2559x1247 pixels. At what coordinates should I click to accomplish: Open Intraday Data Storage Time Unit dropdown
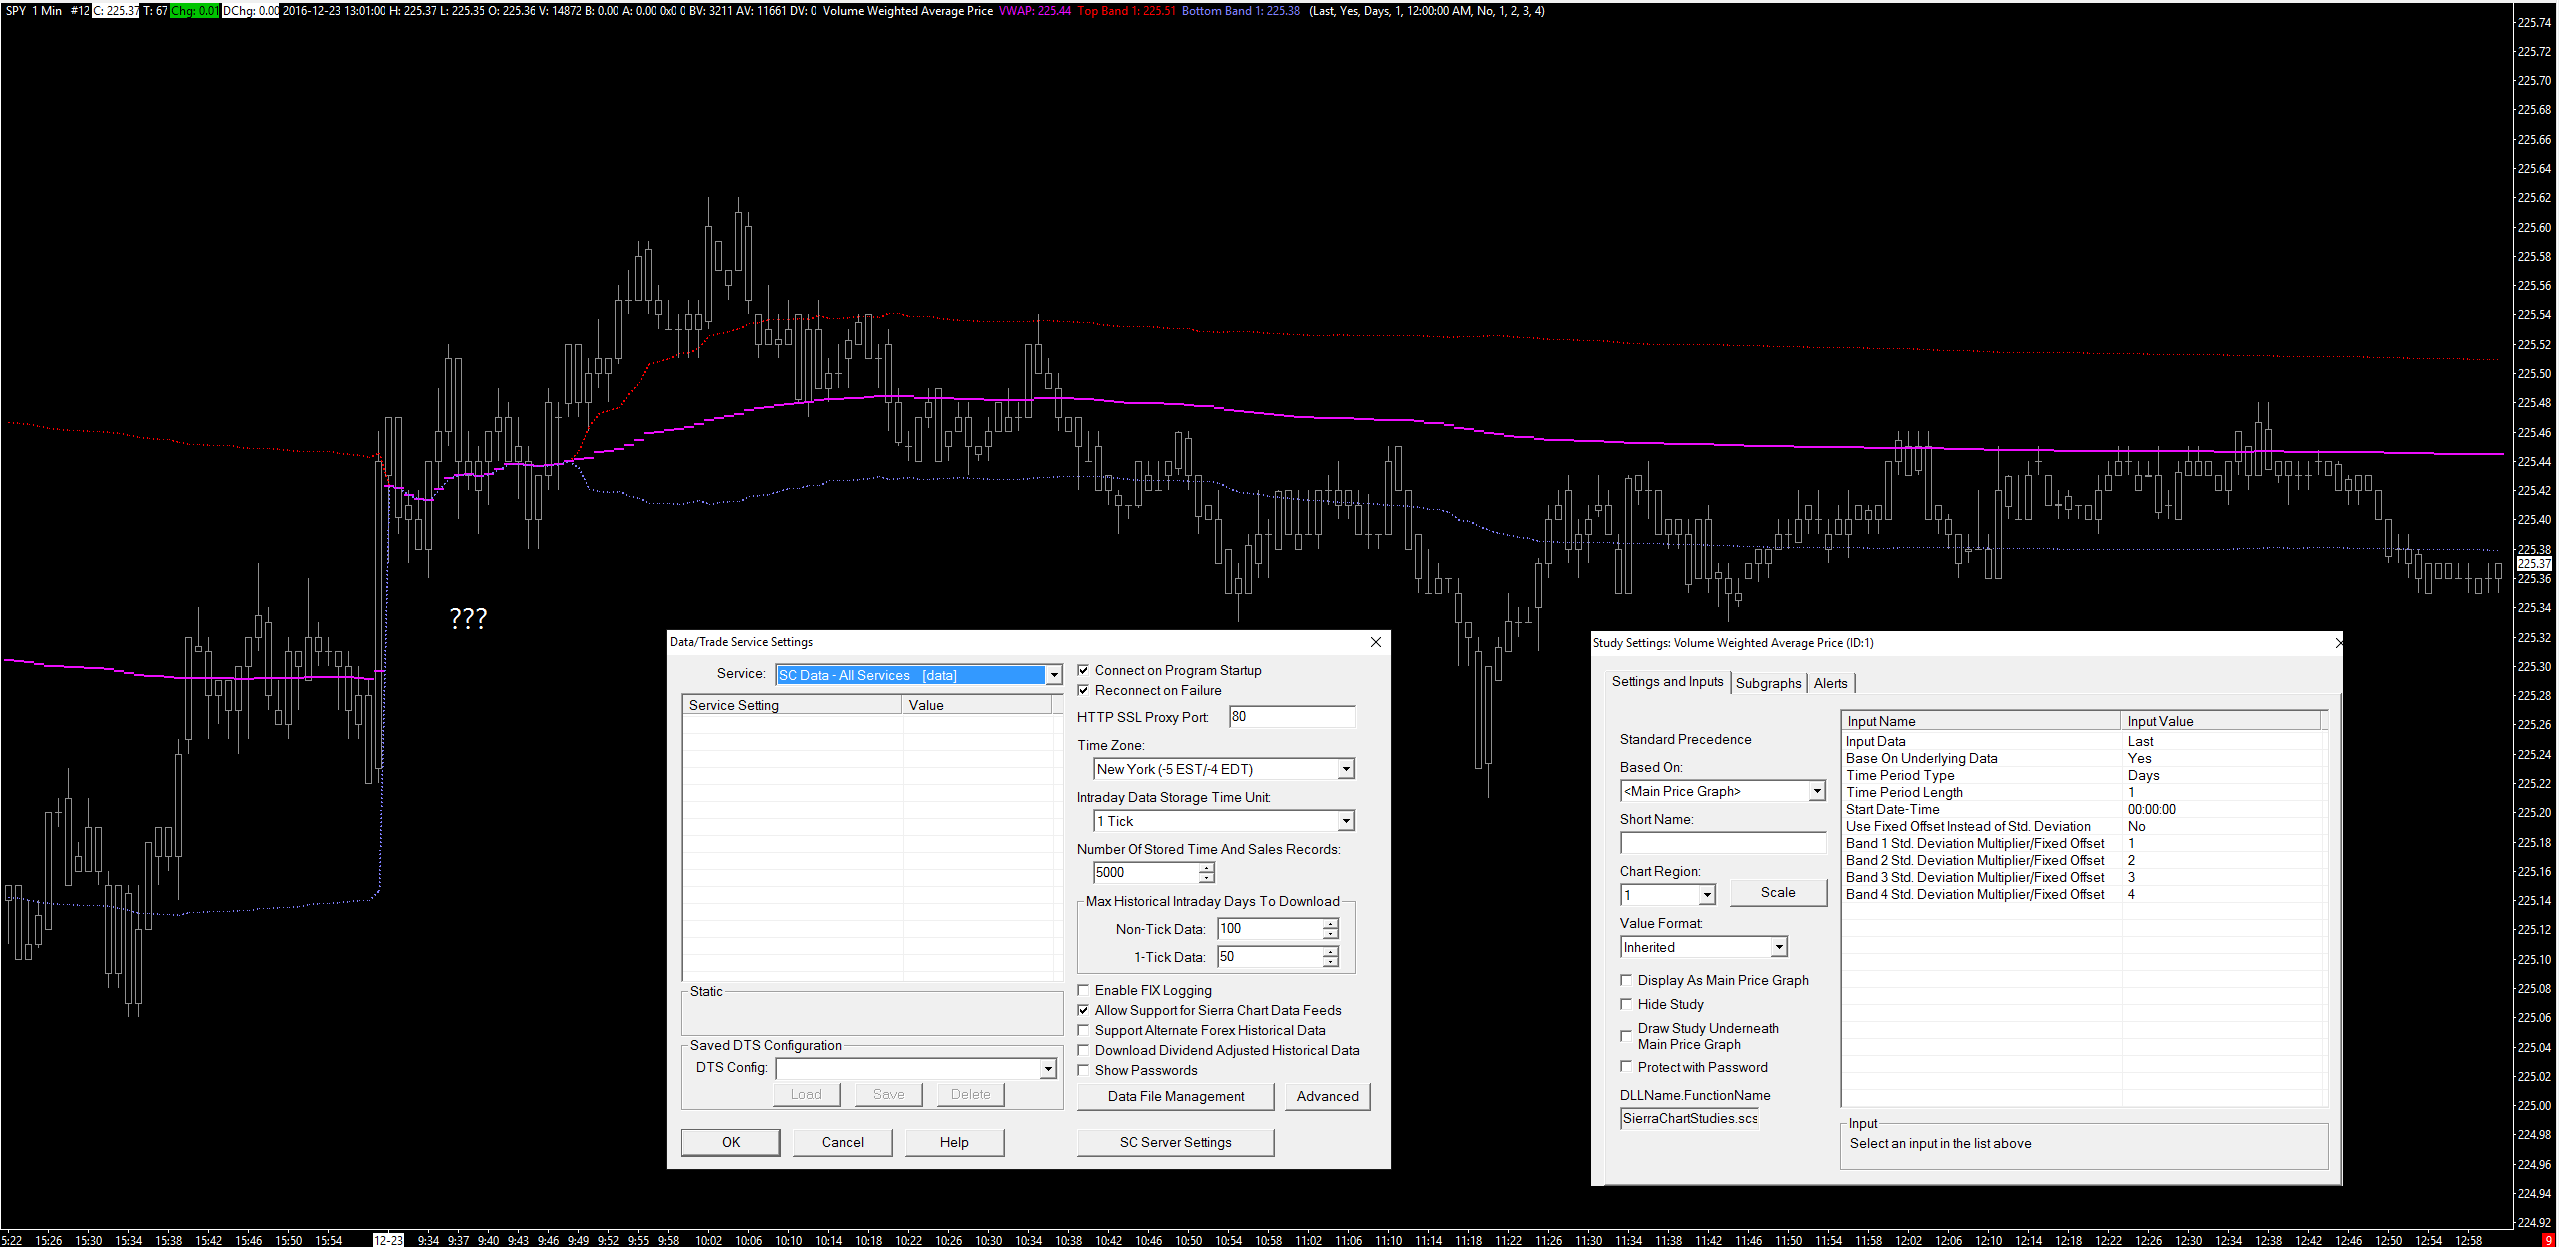[x=1346, y=821]
